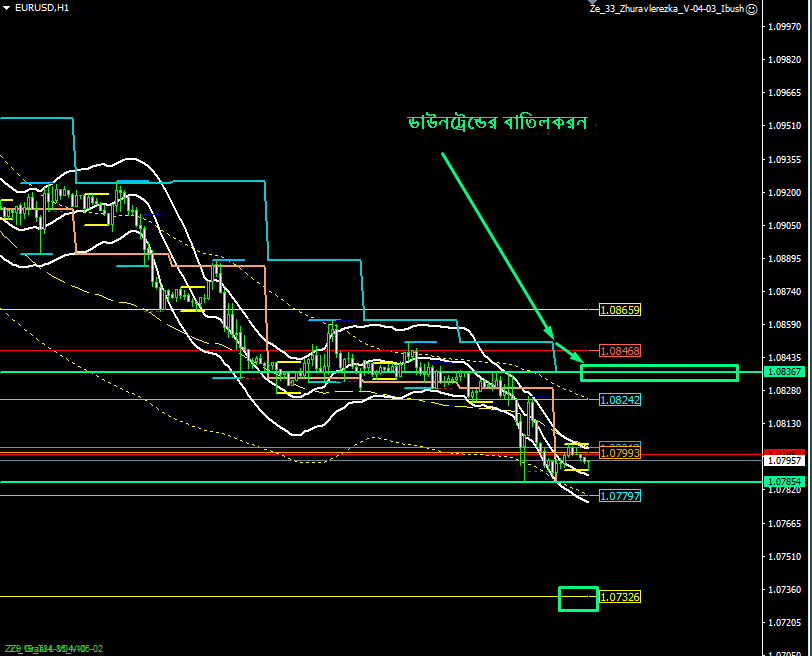
Task: Click the green 1.08367 price axis marker
Action: [784, 372]
